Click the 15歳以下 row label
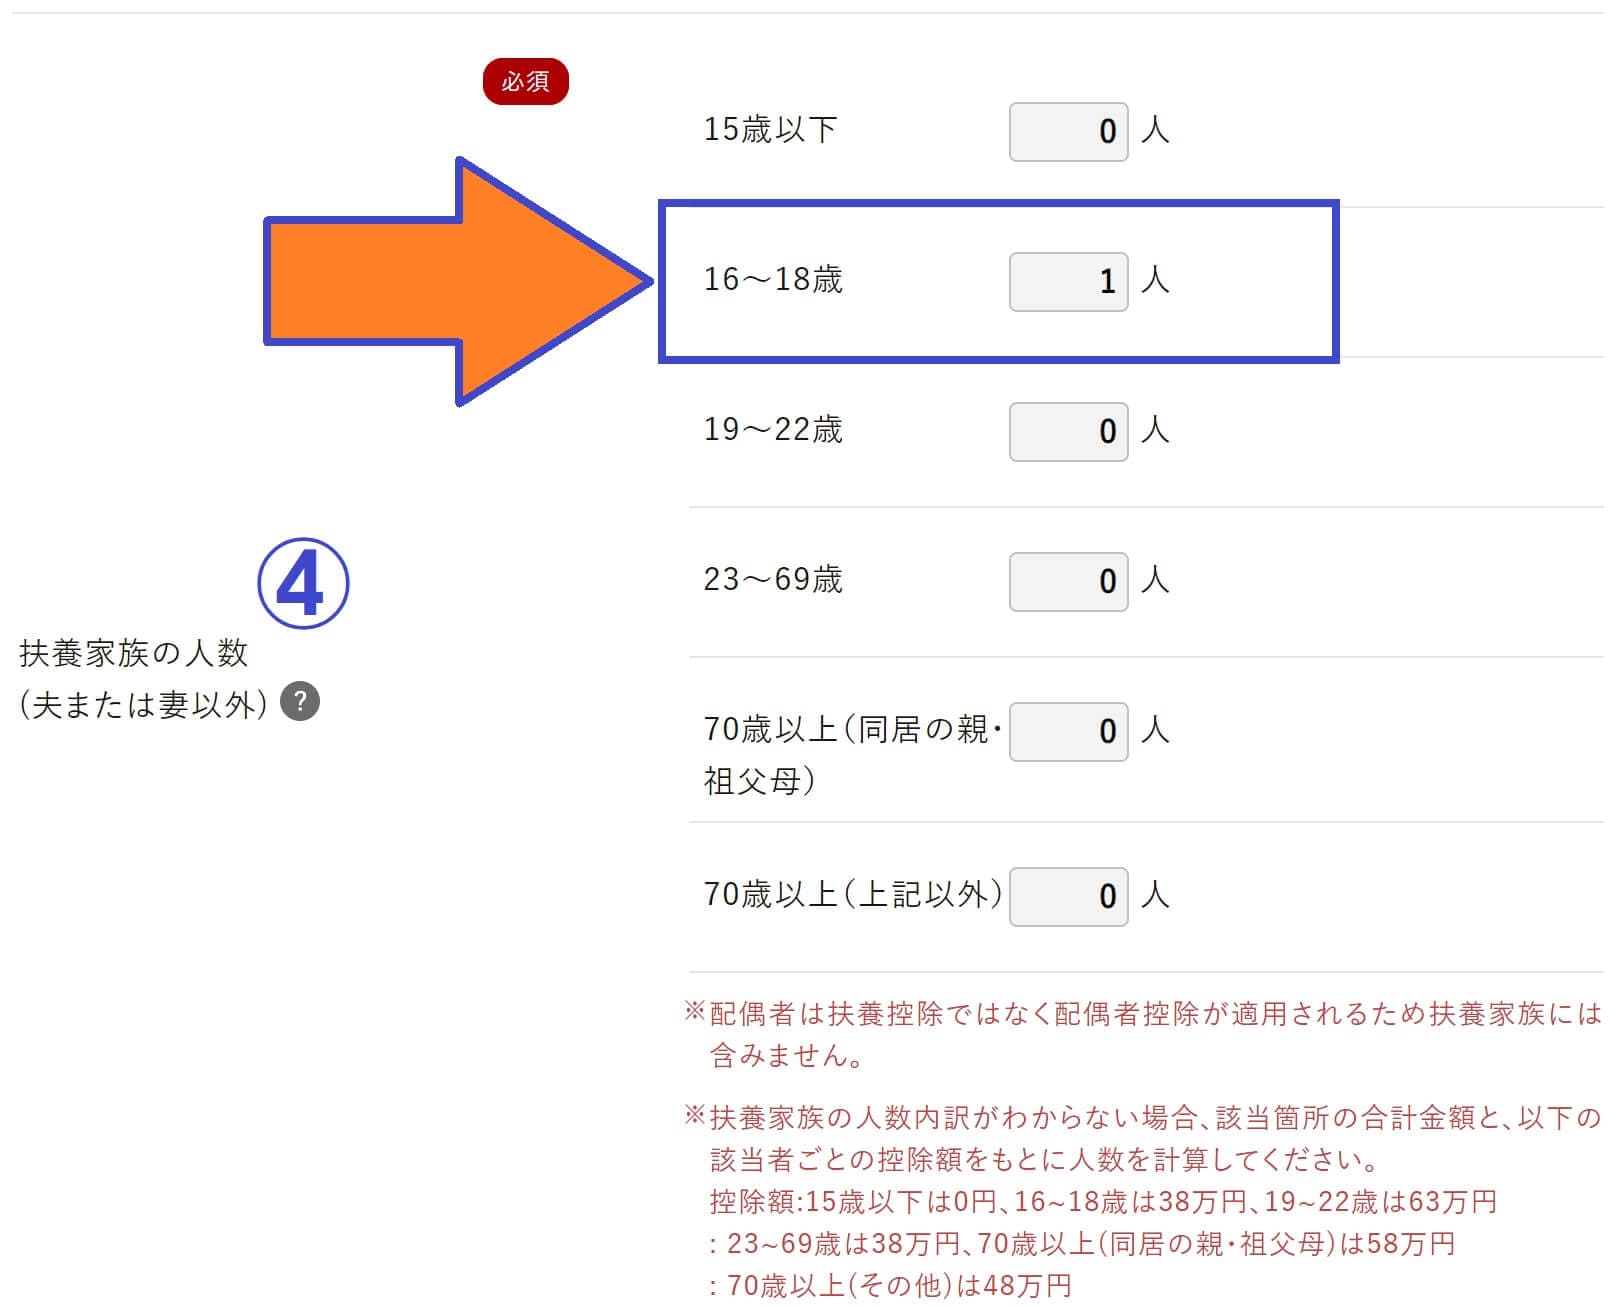This screenshot has height=1307, width=1617. pyautogui.click(x=770, y=130)
